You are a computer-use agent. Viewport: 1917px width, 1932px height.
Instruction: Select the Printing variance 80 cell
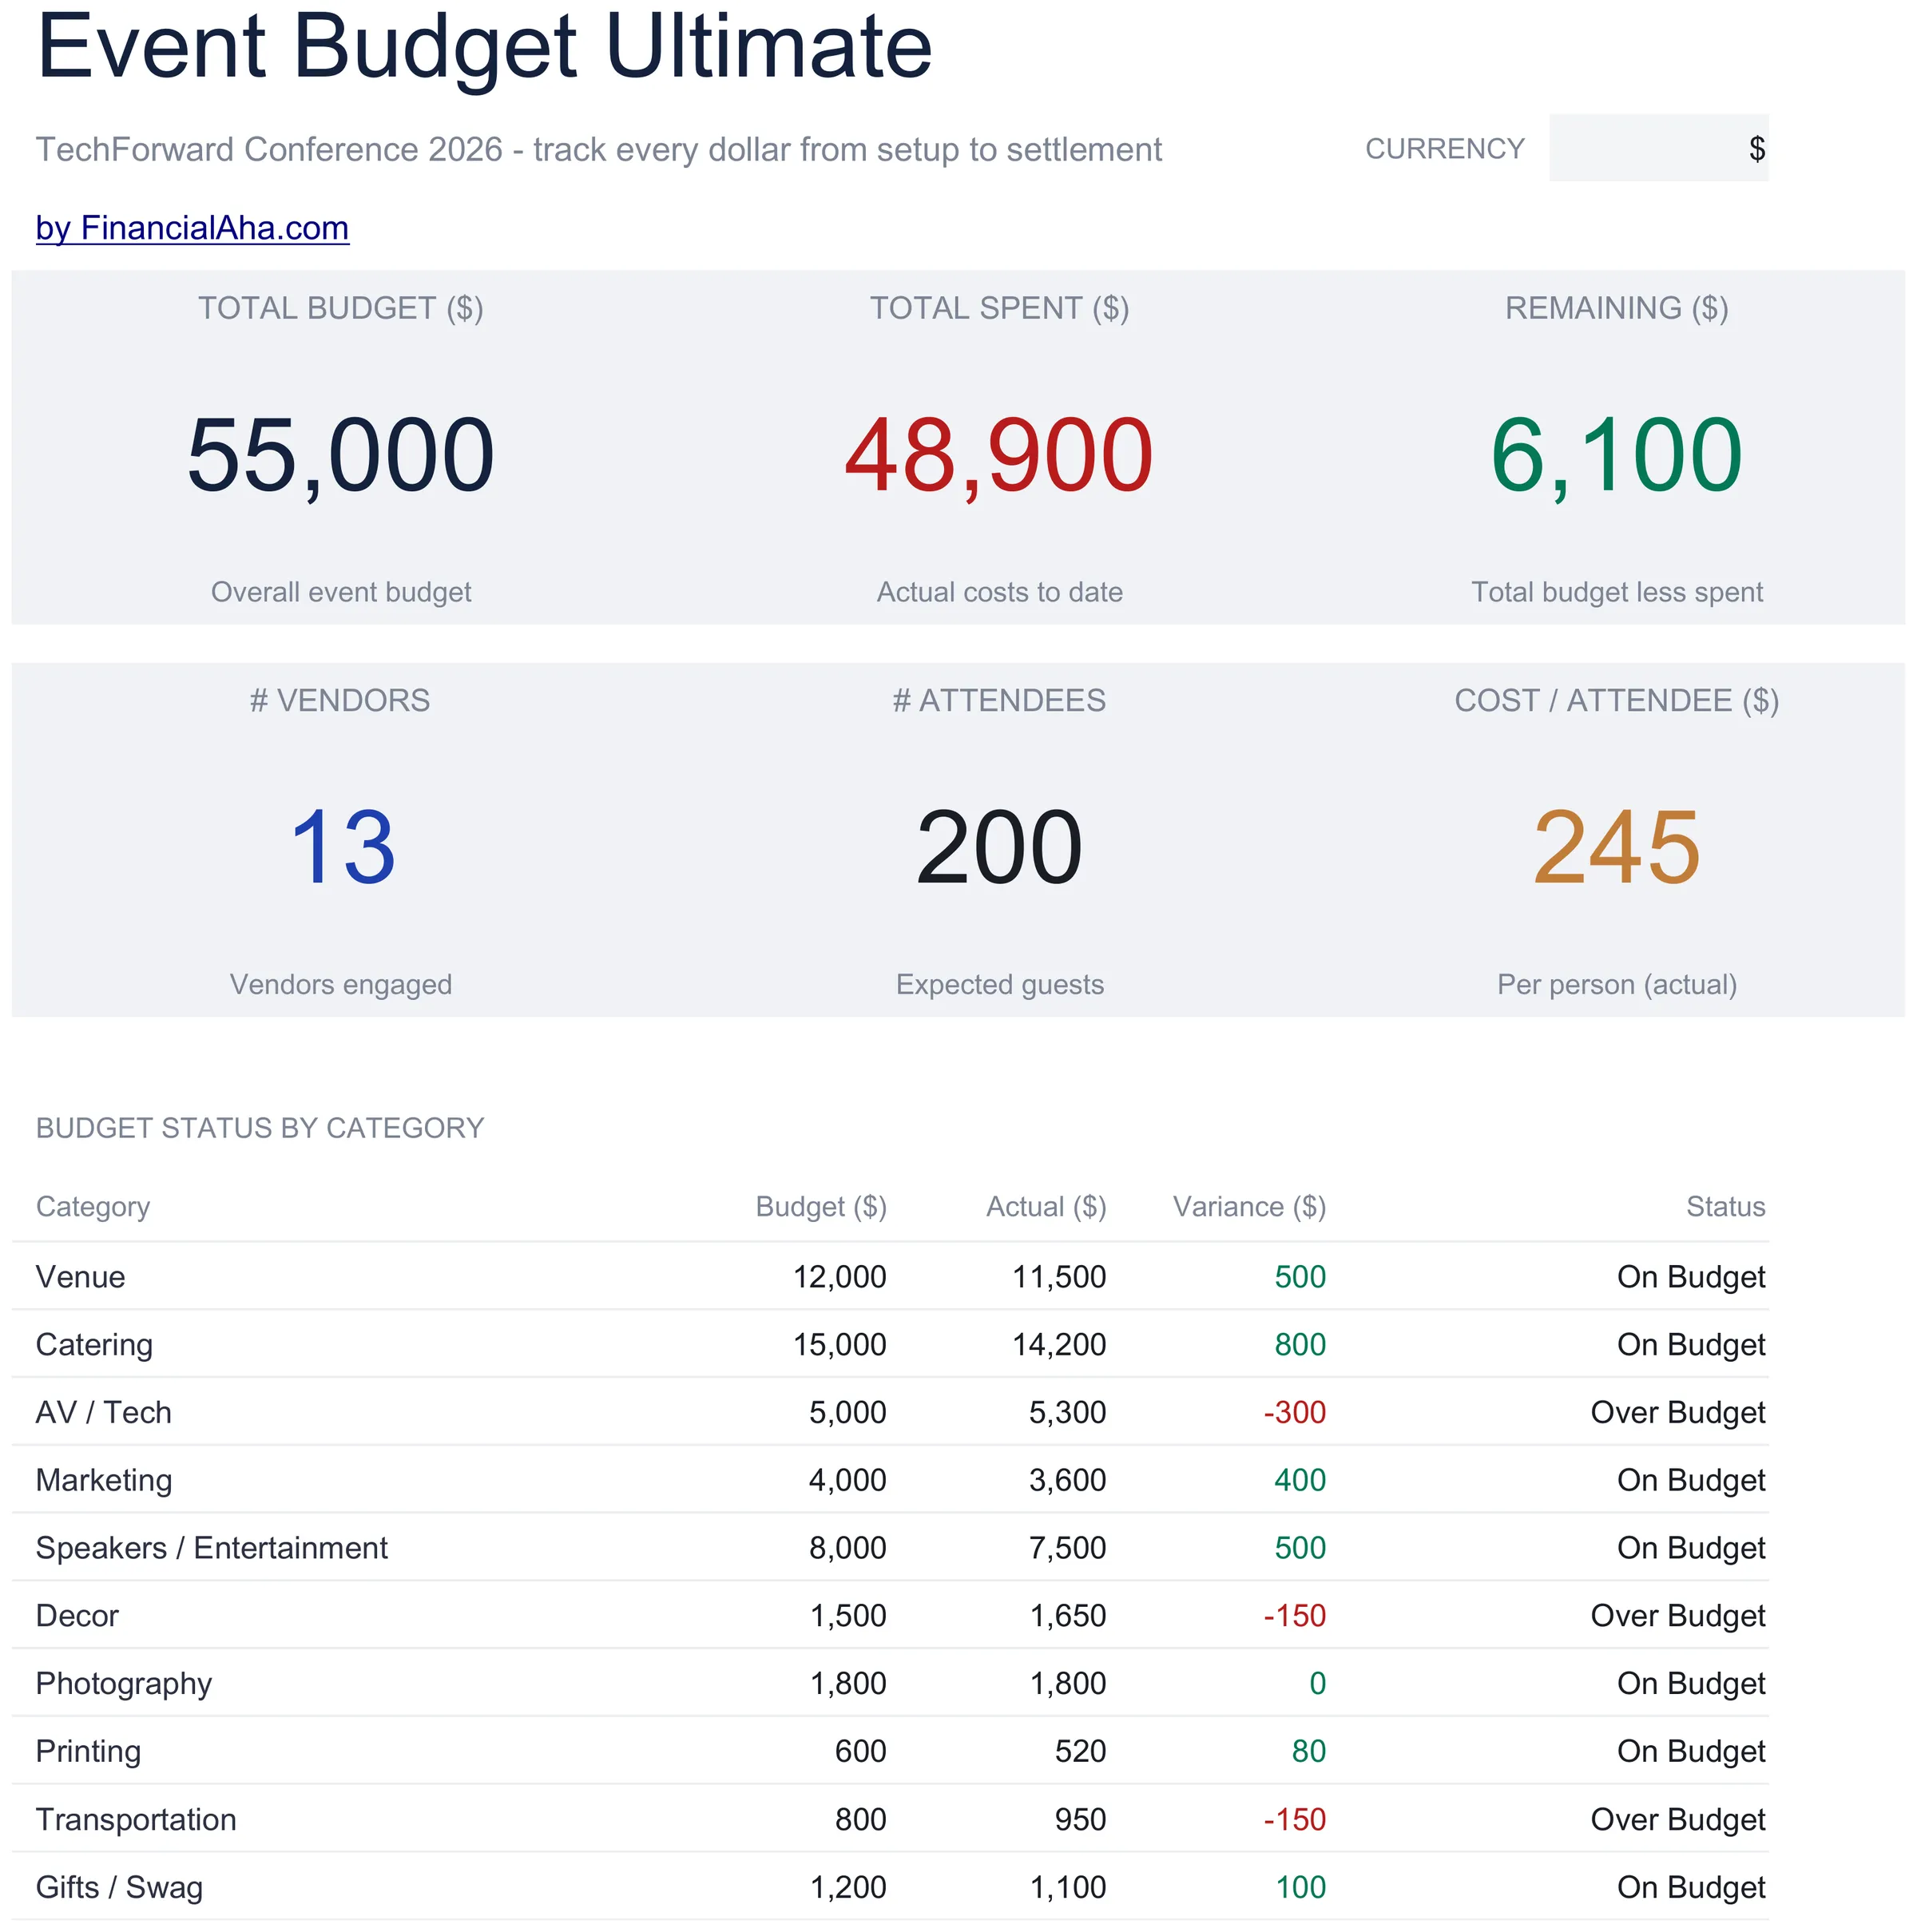click(1308, 1753)
